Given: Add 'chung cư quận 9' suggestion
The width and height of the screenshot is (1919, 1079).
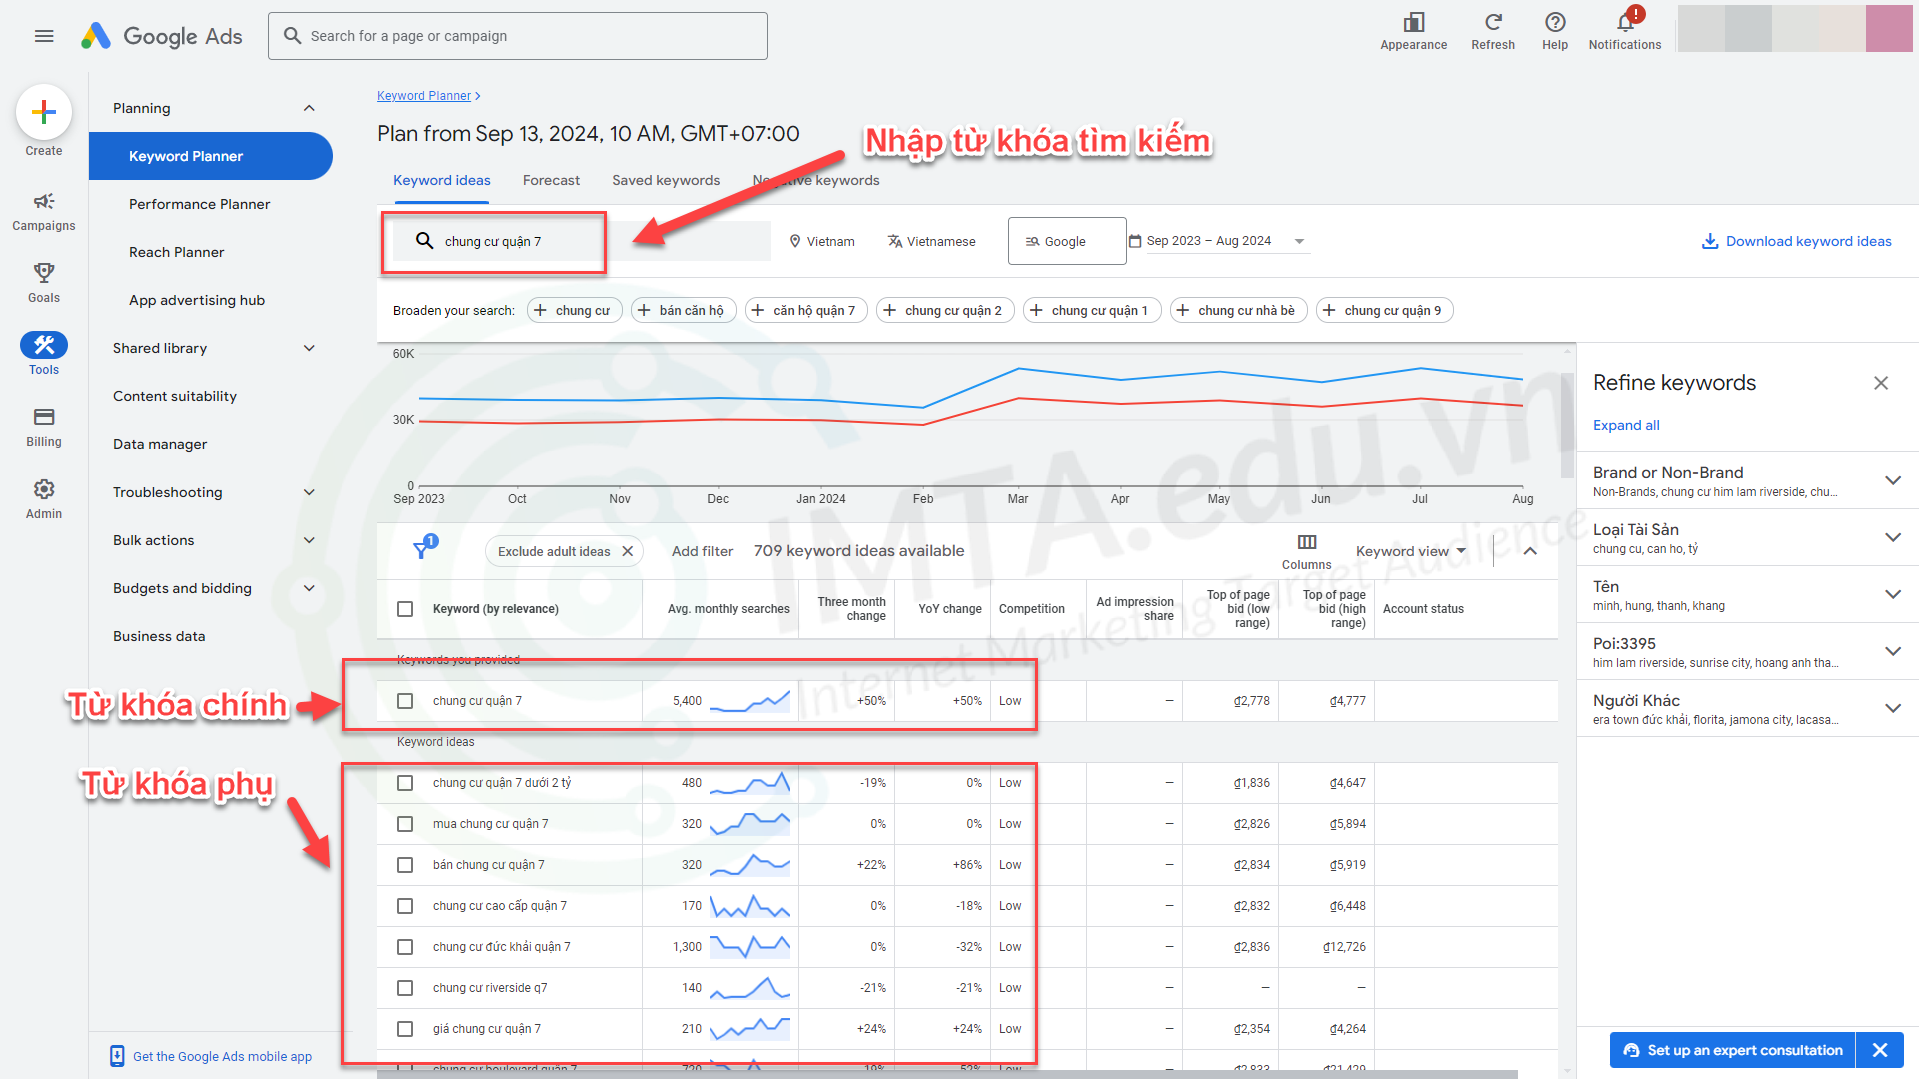Looking at the screenshot, I should pos(1385,310).
